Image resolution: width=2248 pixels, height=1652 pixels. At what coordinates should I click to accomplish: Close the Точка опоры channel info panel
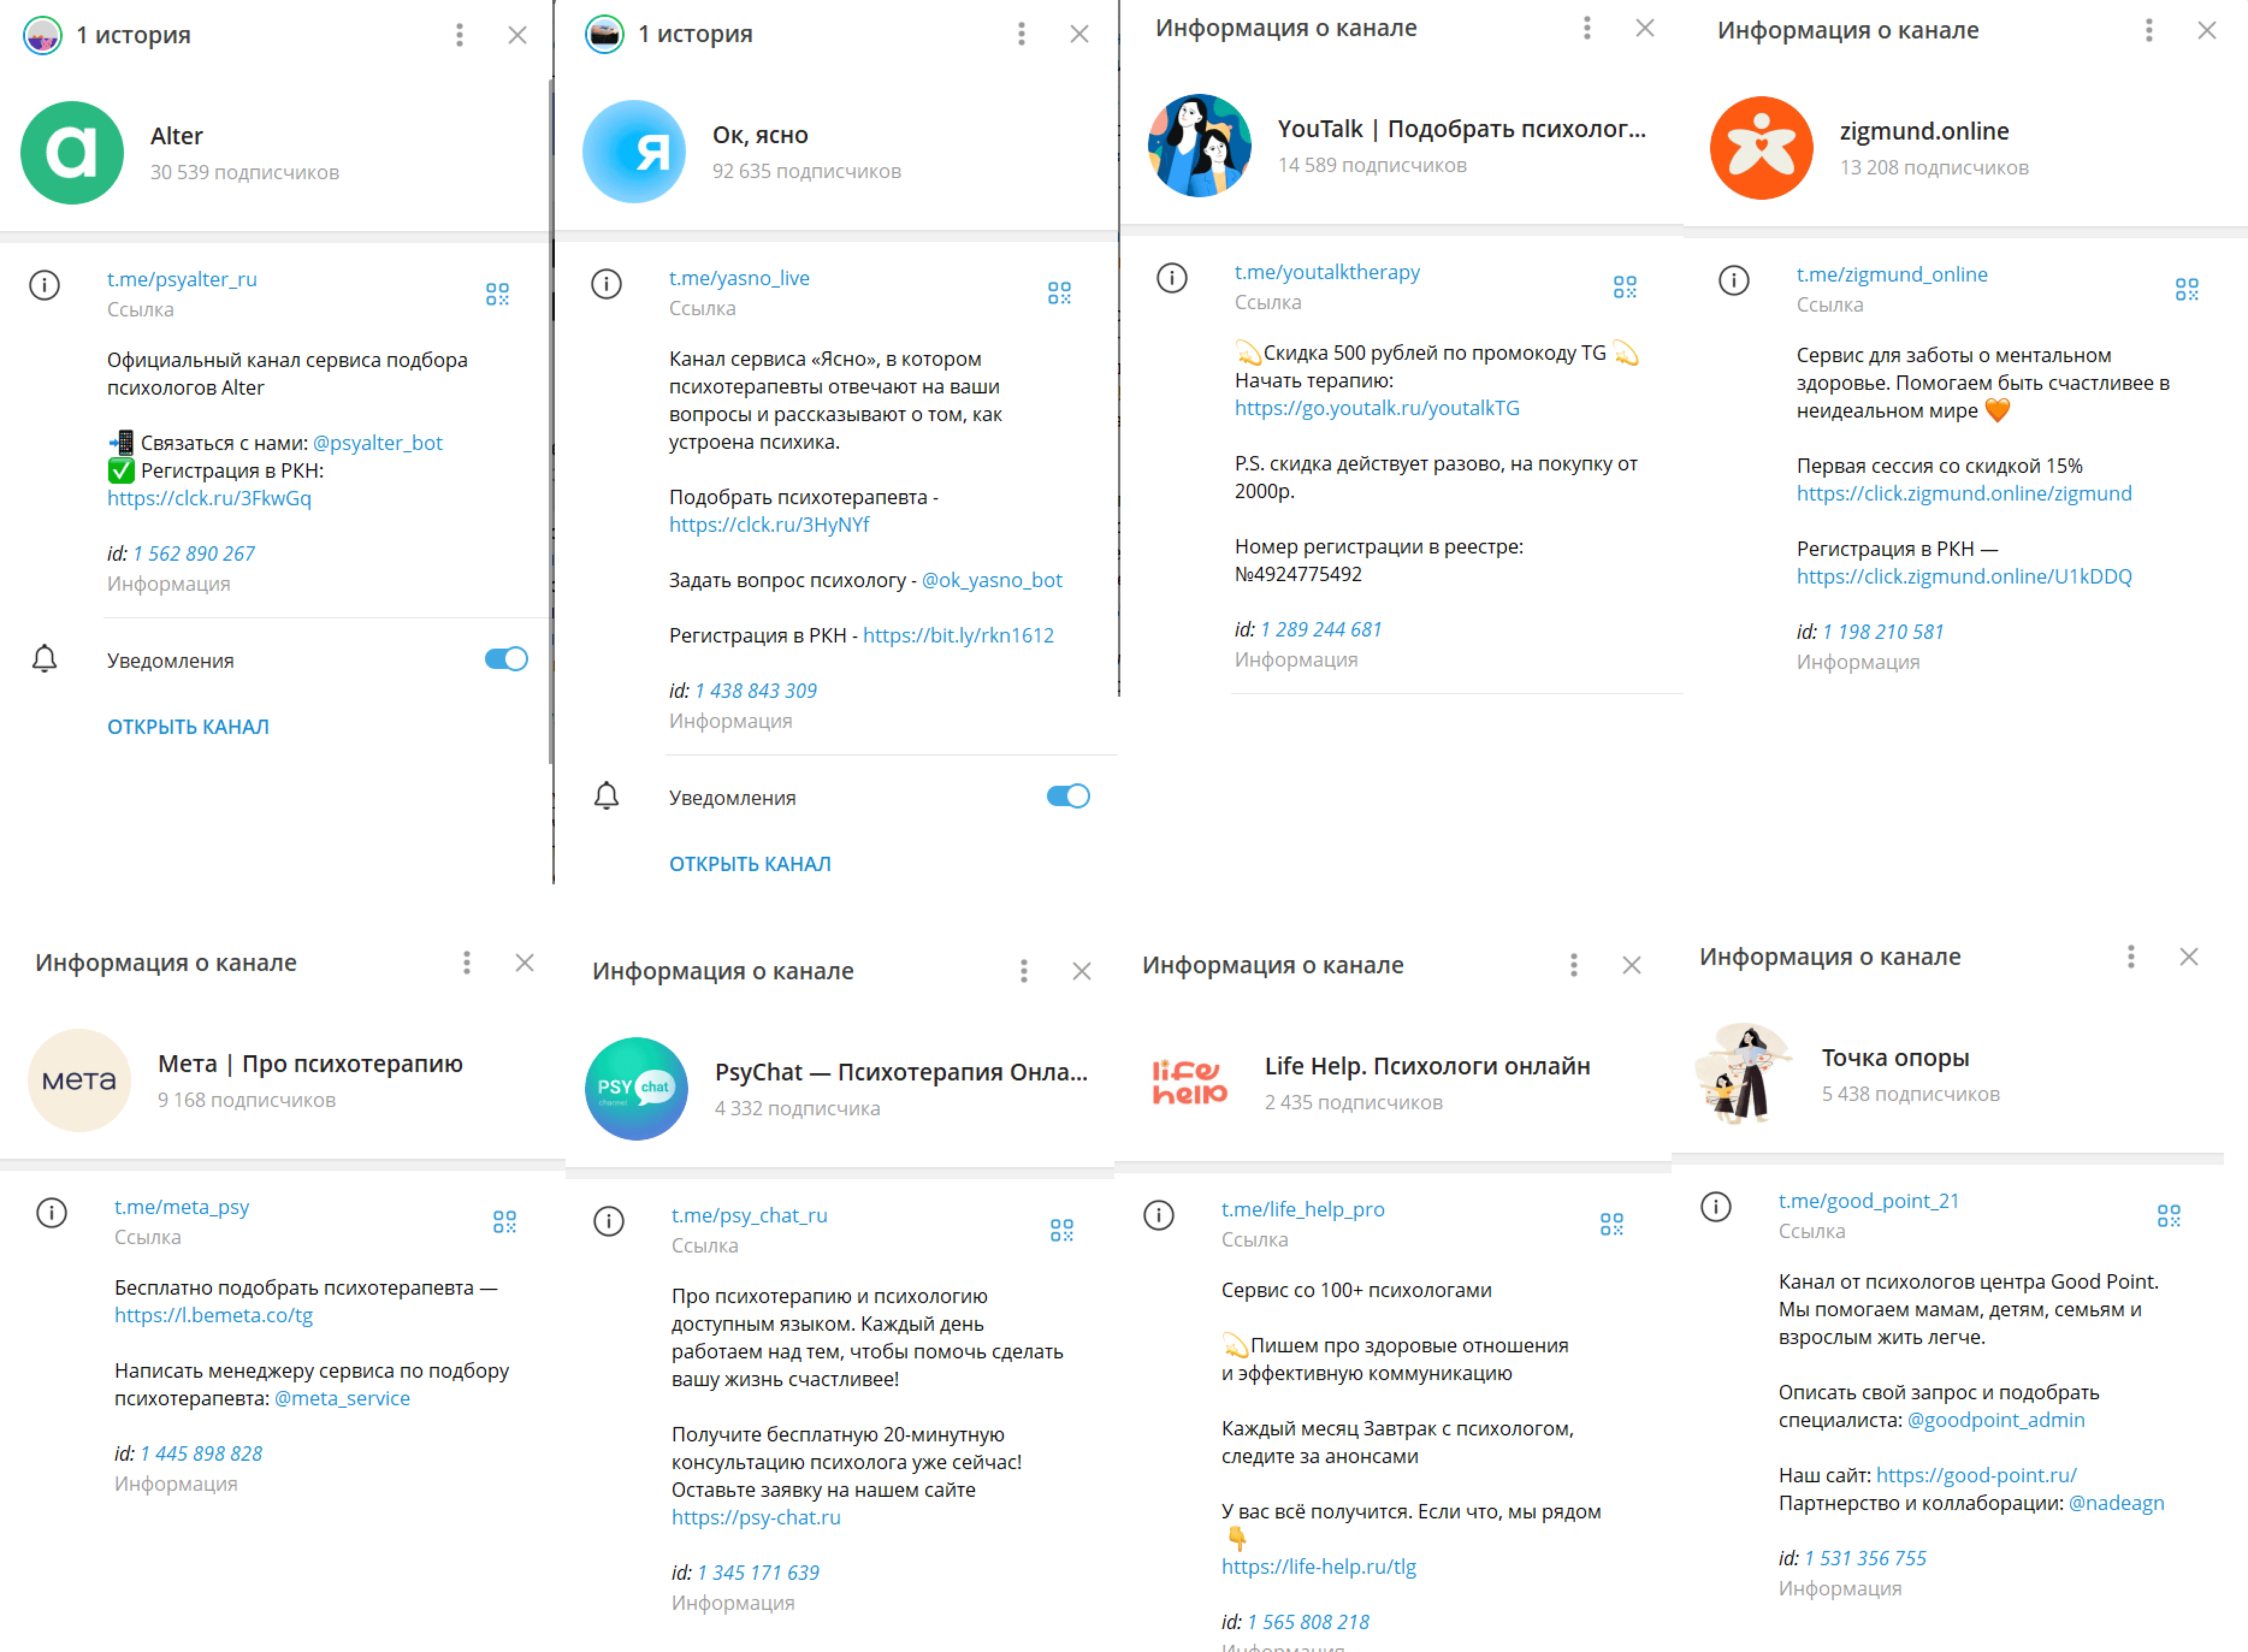tap(2189, 956)
